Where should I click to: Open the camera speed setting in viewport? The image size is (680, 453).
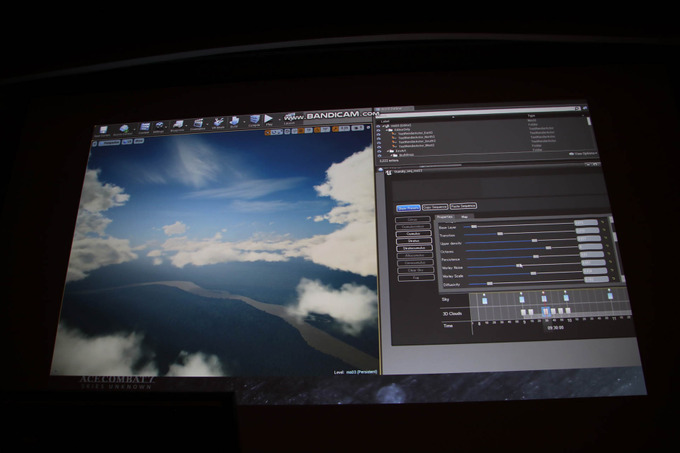357,128
